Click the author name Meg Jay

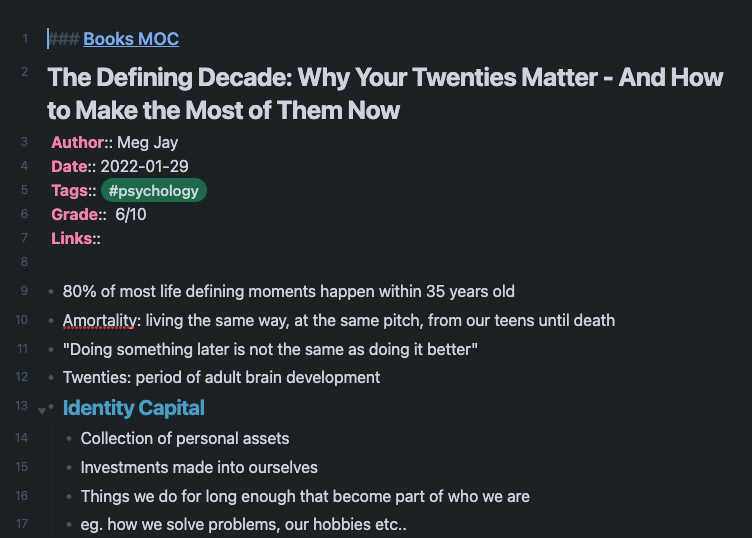point(148,142)
